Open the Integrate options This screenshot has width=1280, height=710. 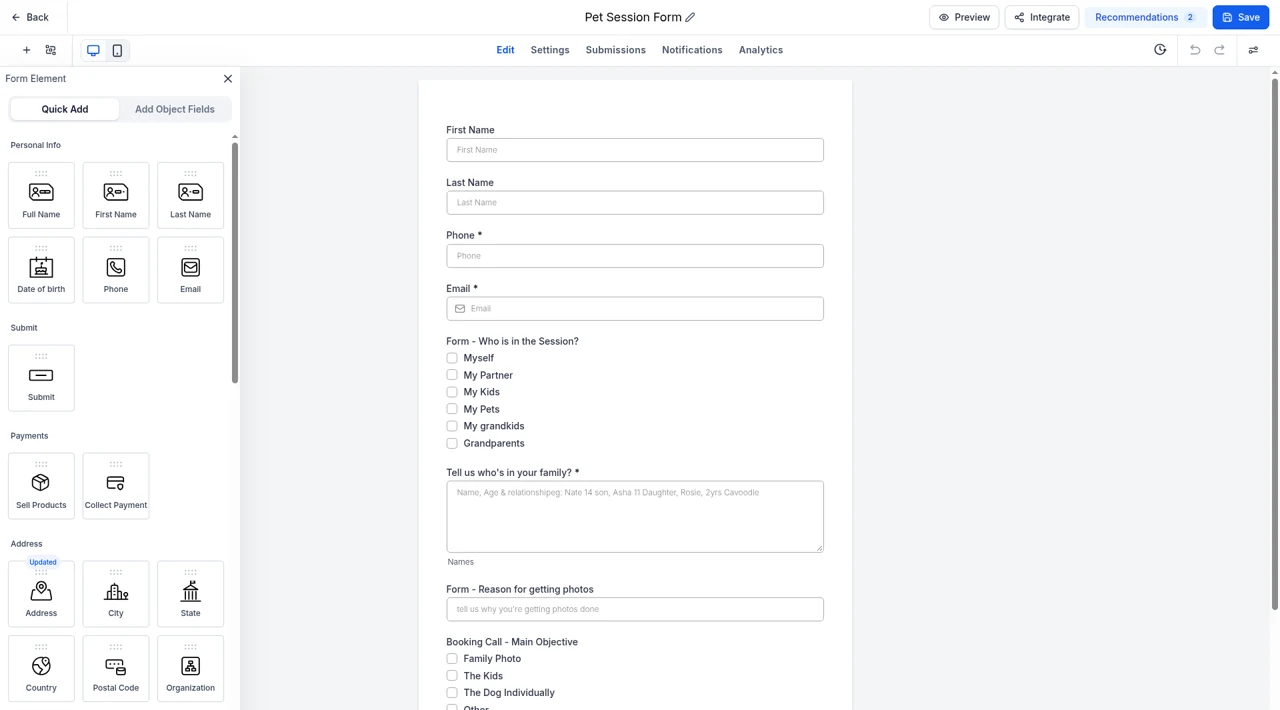1041,17
